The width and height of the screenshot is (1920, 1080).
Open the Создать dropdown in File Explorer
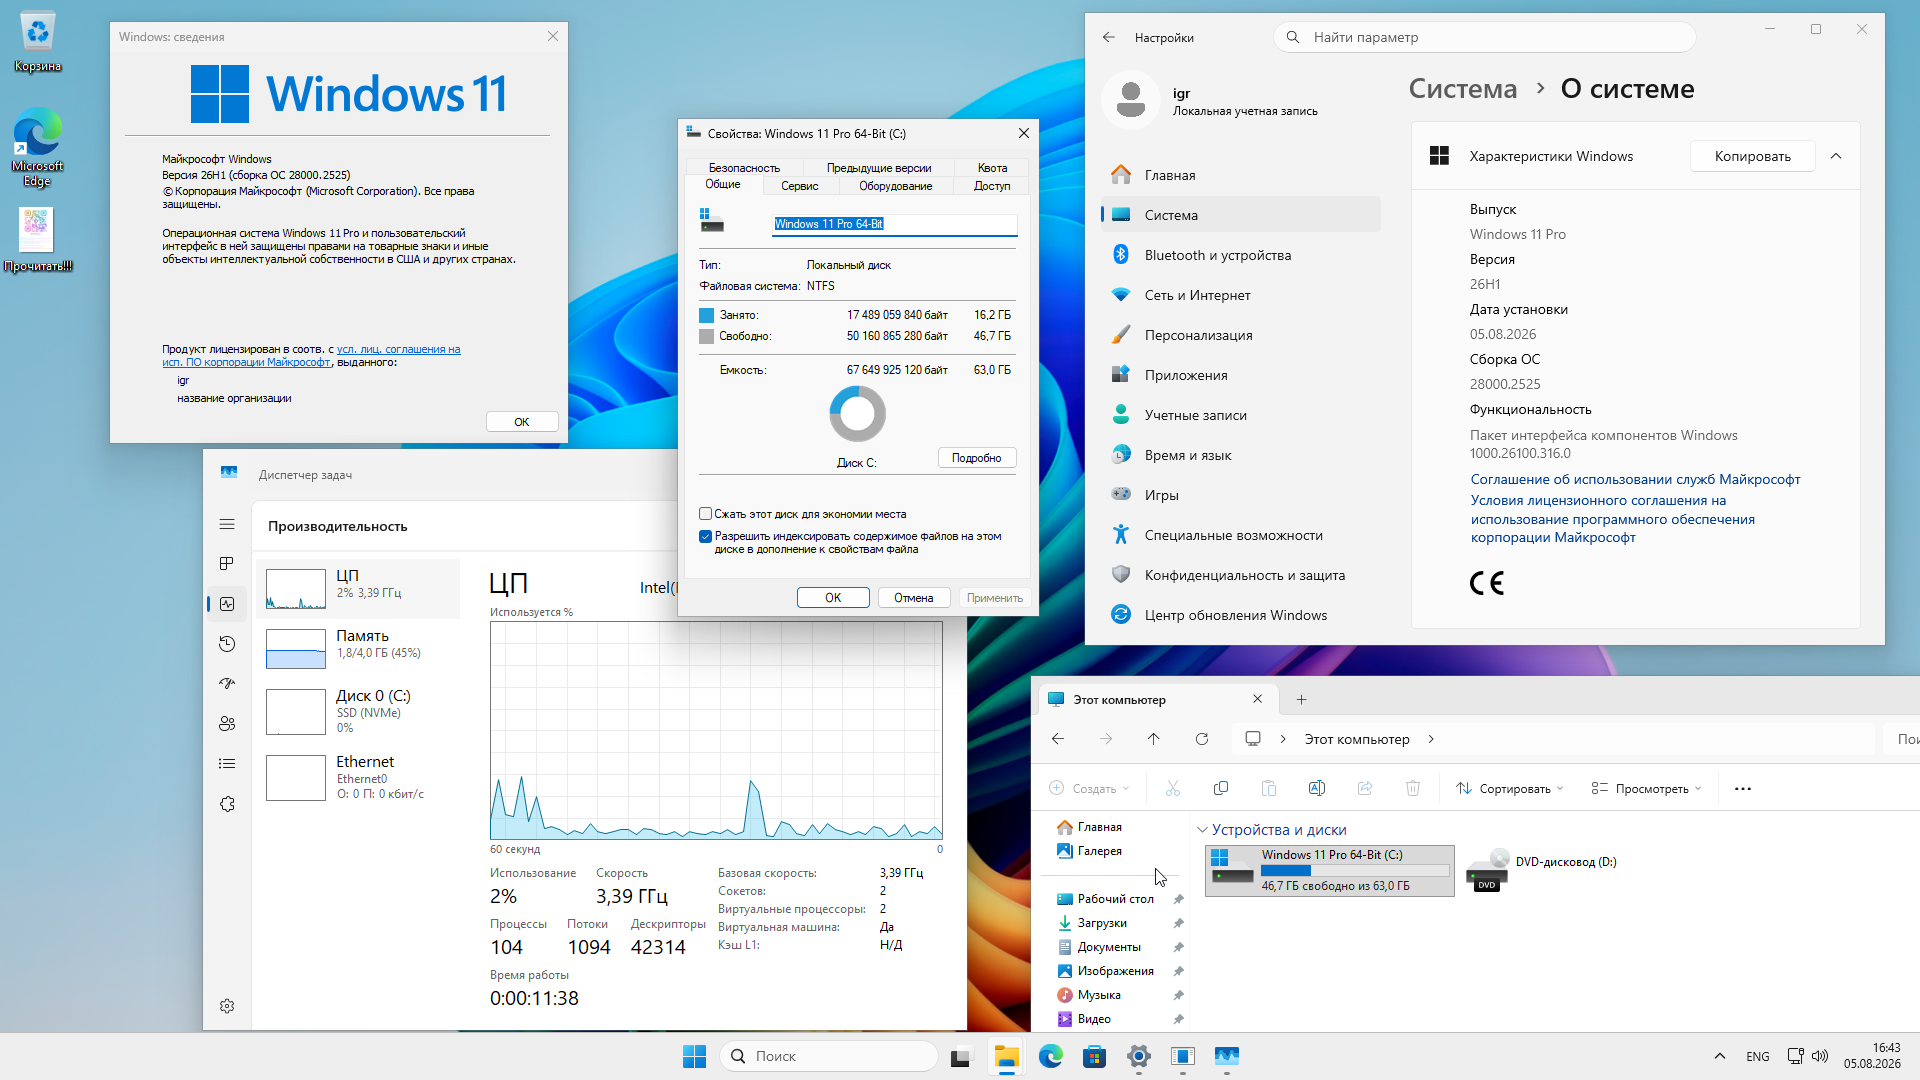(x=1089, y=788)
